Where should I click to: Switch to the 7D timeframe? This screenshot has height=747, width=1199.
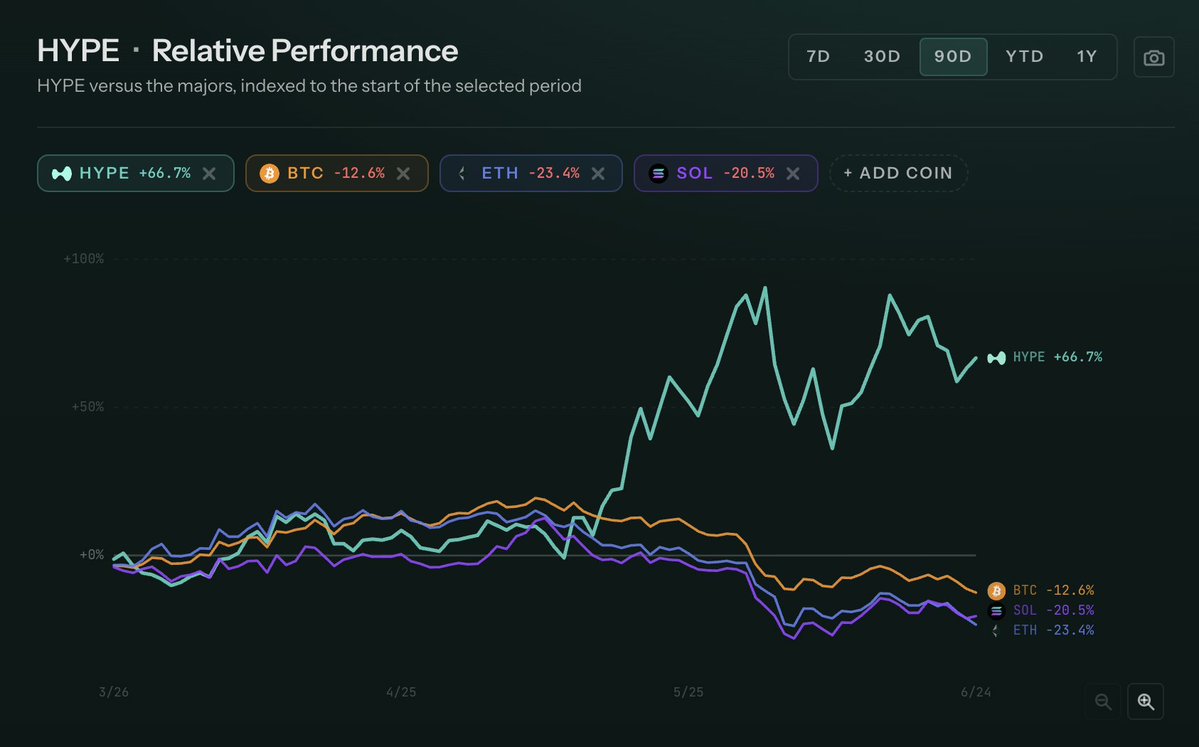coord(818,57)
